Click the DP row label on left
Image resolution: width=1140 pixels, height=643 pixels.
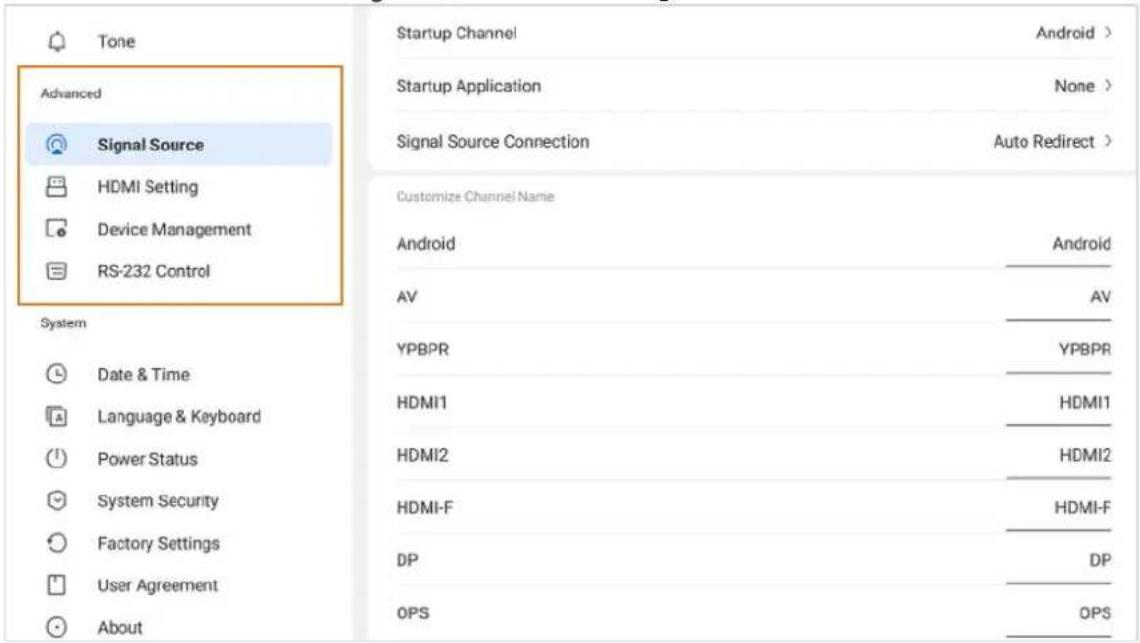(x=407, y=560)
